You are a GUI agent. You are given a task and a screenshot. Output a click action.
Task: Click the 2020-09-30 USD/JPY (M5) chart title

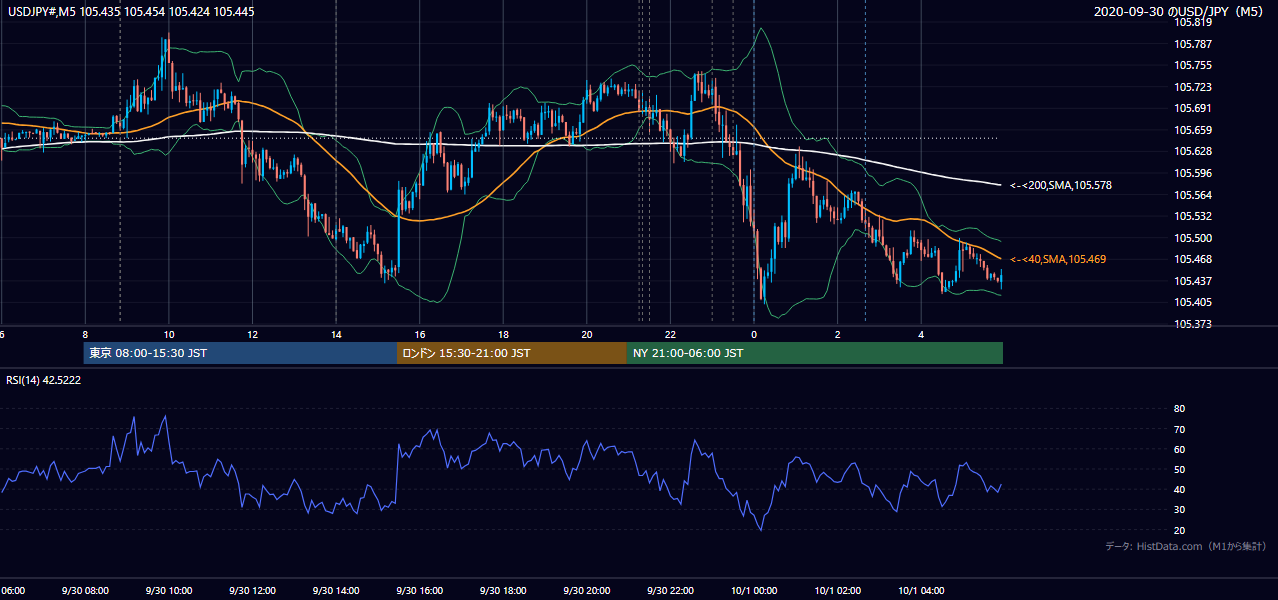point(1180,12)
